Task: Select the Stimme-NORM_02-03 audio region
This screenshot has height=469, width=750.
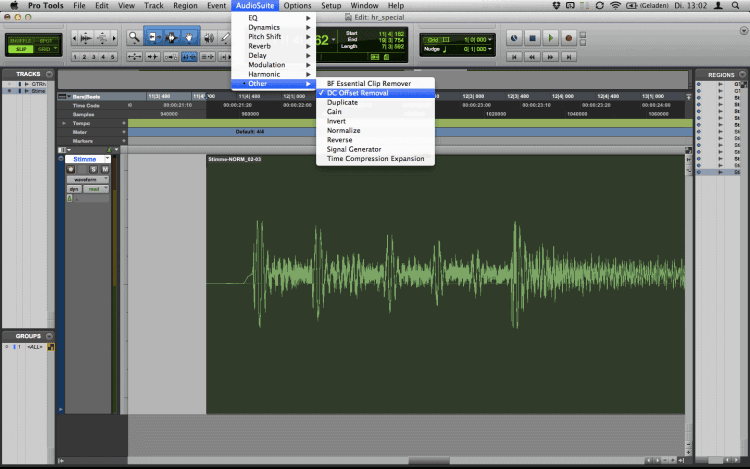Action: click(445, 284)
